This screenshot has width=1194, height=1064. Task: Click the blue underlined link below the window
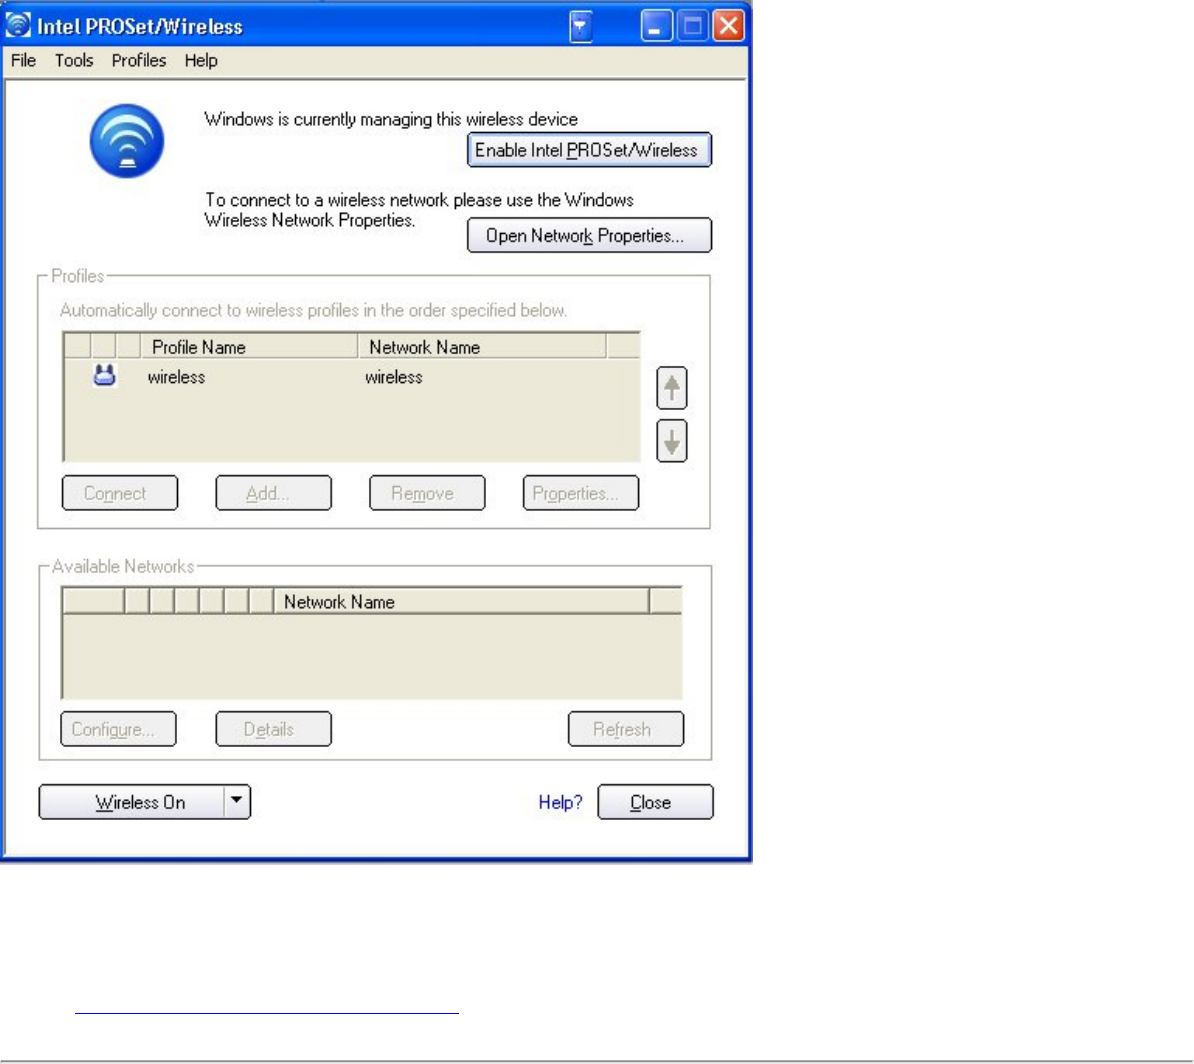[267, 1011]
